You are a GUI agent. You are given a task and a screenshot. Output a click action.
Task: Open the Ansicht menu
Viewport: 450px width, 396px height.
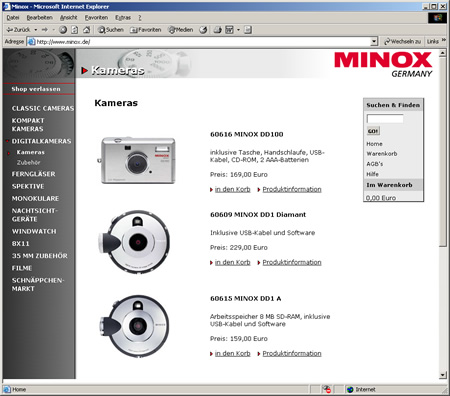point(68,17)
